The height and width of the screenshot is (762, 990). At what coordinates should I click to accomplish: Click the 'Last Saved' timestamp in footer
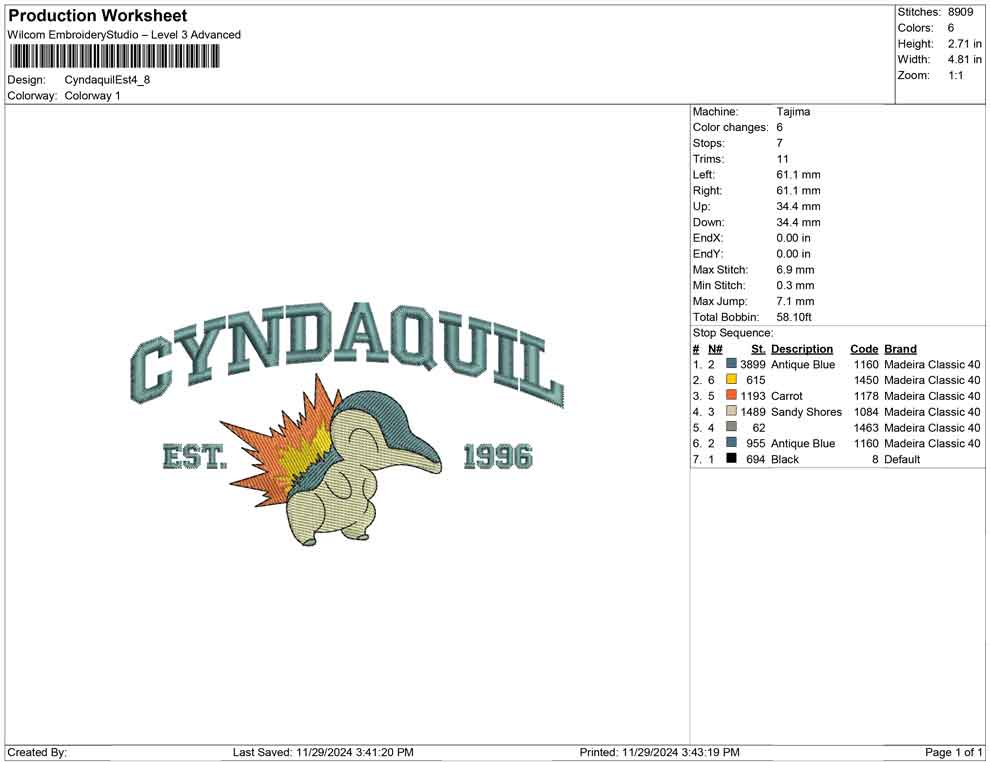[323, 752]
